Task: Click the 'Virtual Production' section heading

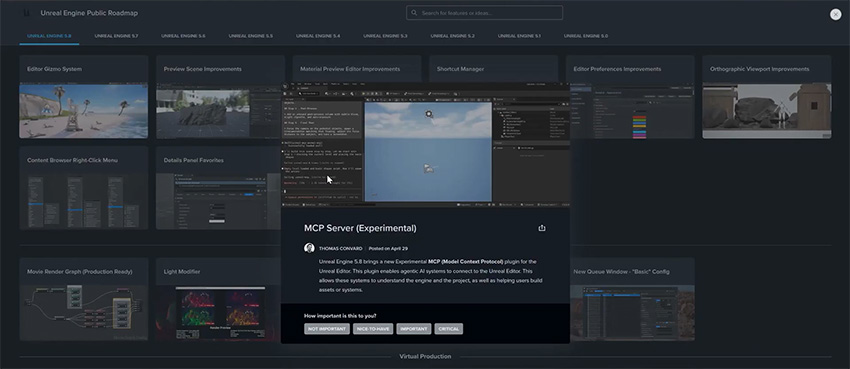Action: click(x=425, y=357)
